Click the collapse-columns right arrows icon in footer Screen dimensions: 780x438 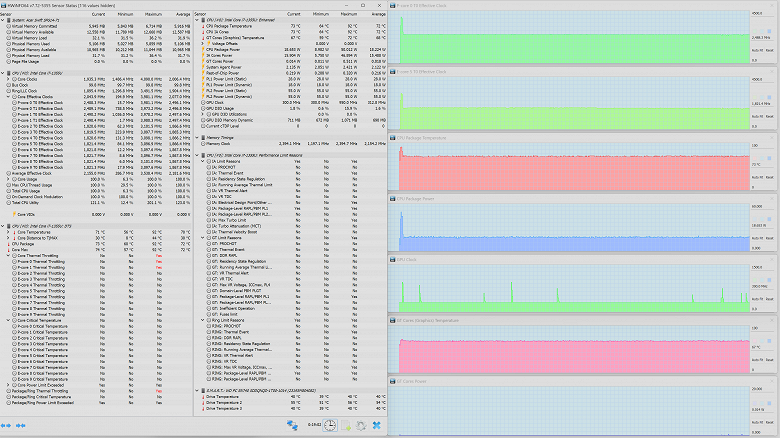click(21, 426)
